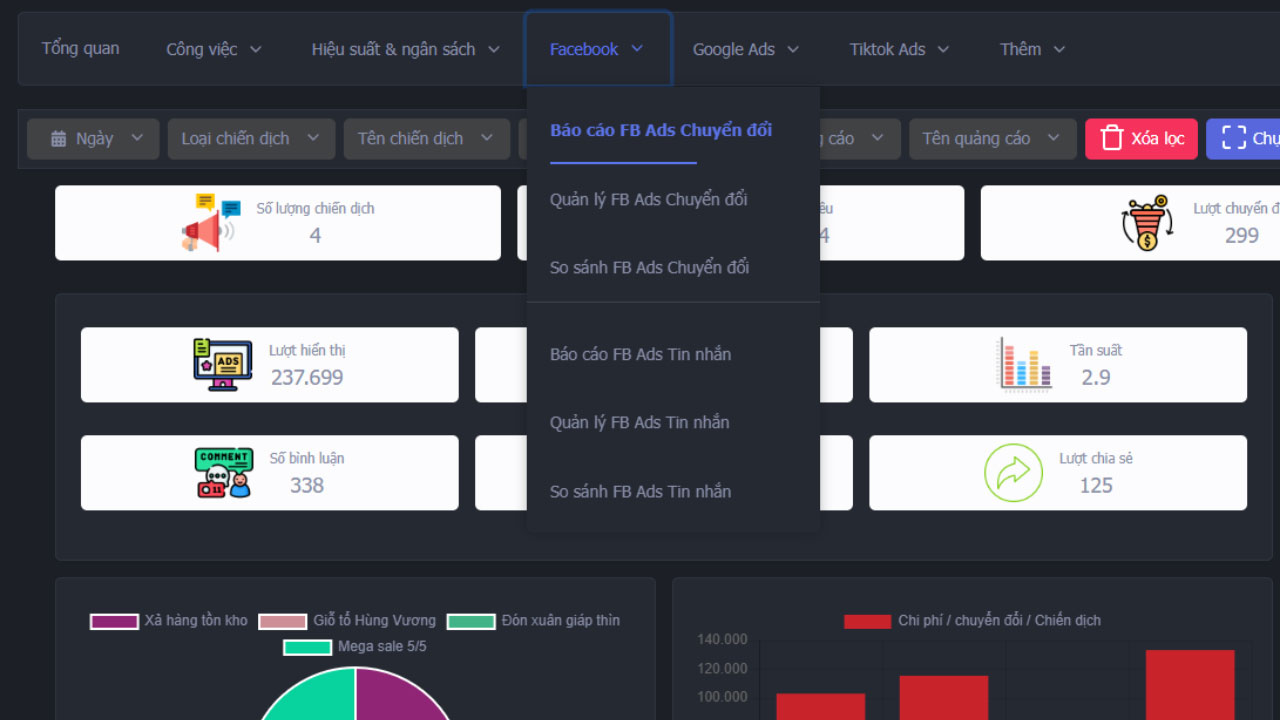Expand Hiệu suất & ngân sách menu

point(405,49)
